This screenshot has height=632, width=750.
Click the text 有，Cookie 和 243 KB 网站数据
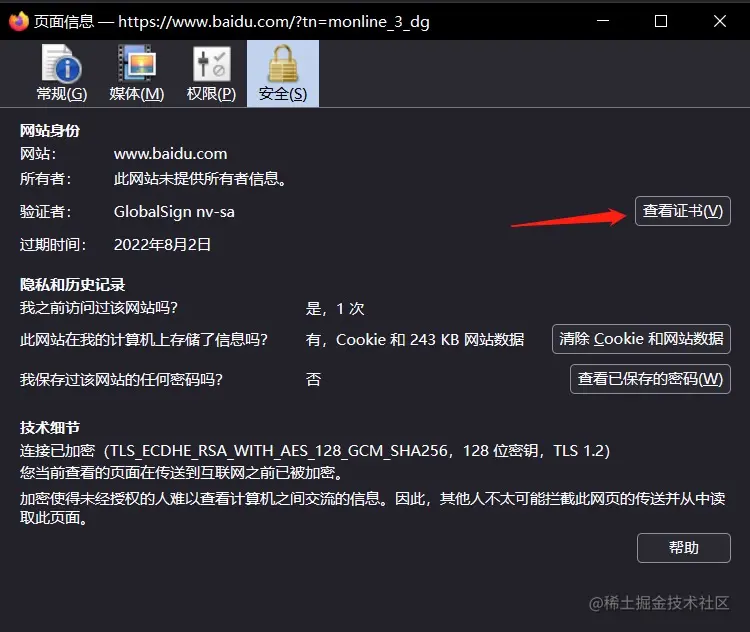tap(415, 340)
